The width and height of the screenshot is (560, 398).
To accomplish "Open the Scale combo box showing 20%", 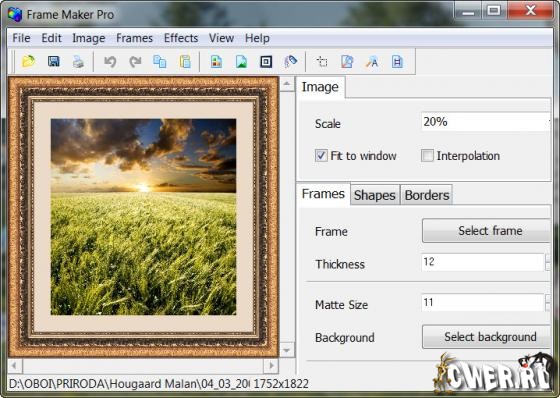I will pos(486,122).
